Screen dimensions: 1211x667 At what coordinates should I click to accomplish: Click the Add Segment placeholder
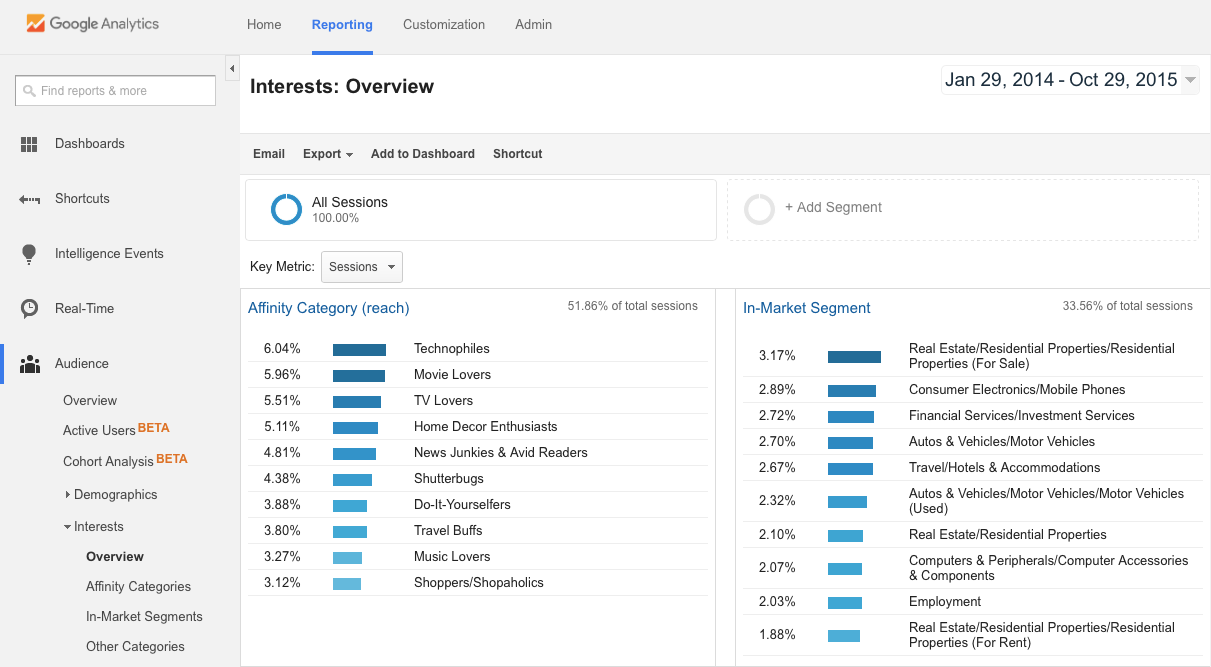(832, 208)
